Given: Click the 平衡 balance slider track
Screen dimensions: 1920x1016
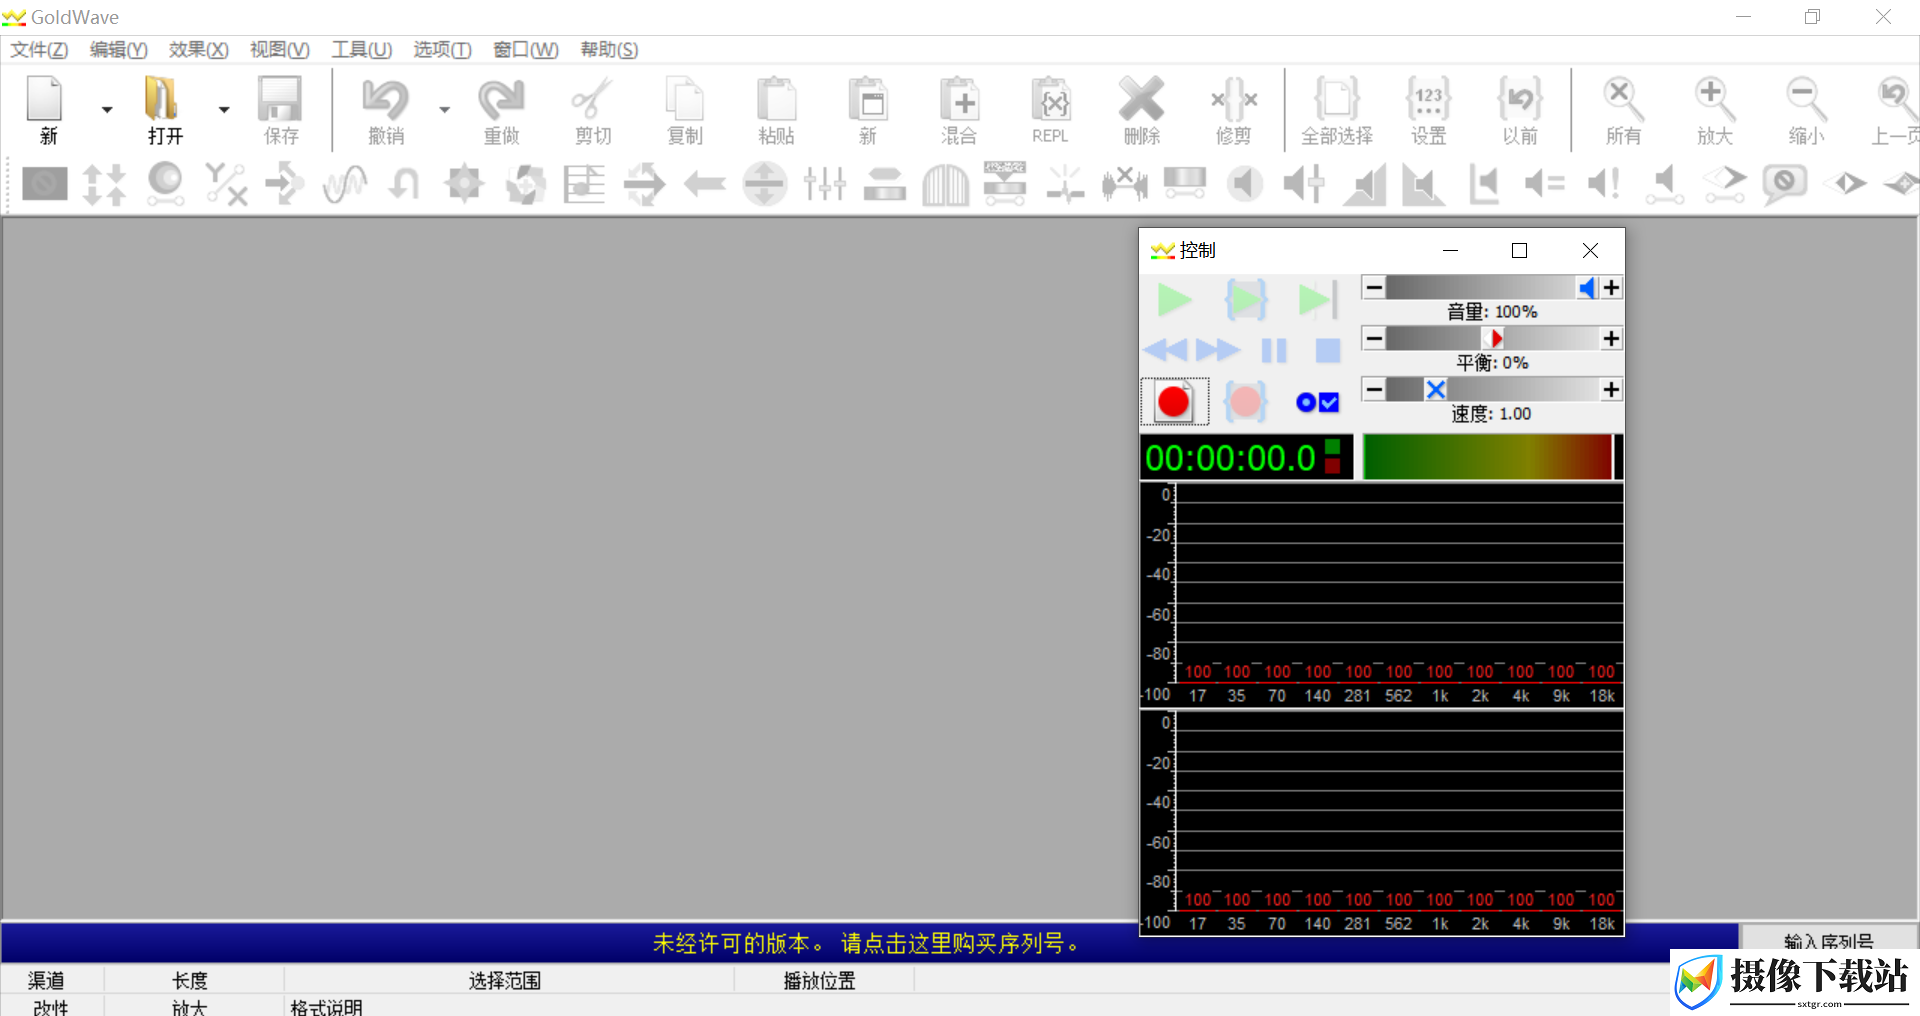Looking at the screenshot, I should tap(1492, 339).
